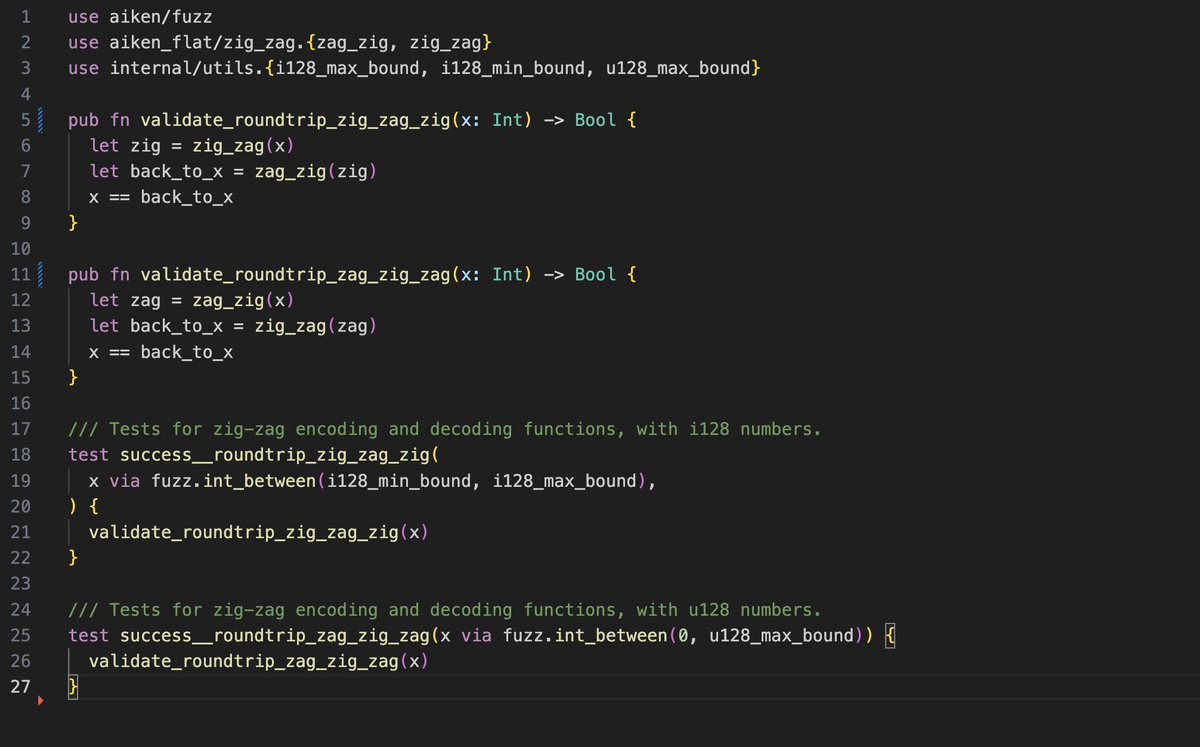Click the closing brace on line 22
This screenshot has width=1200, height=747.
coord(73,558)
